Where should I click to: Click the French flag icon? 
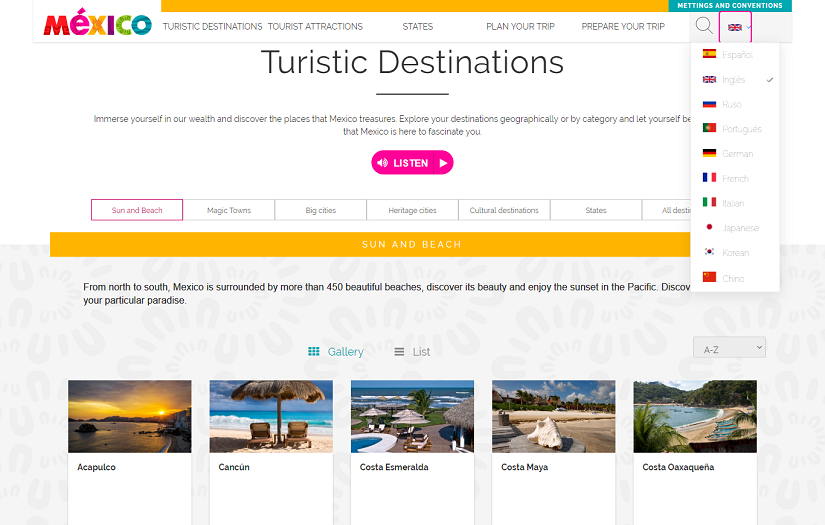tap(709, 177)
